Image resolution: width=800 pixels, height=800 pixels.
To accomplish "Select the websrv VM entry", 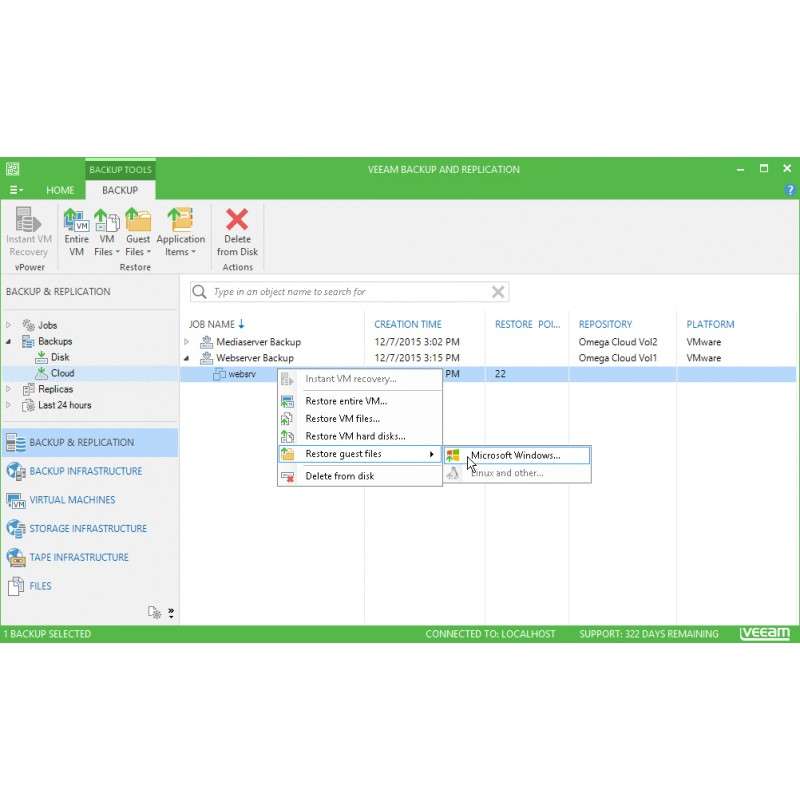I will pyautogui.click(x=242, y=374).
